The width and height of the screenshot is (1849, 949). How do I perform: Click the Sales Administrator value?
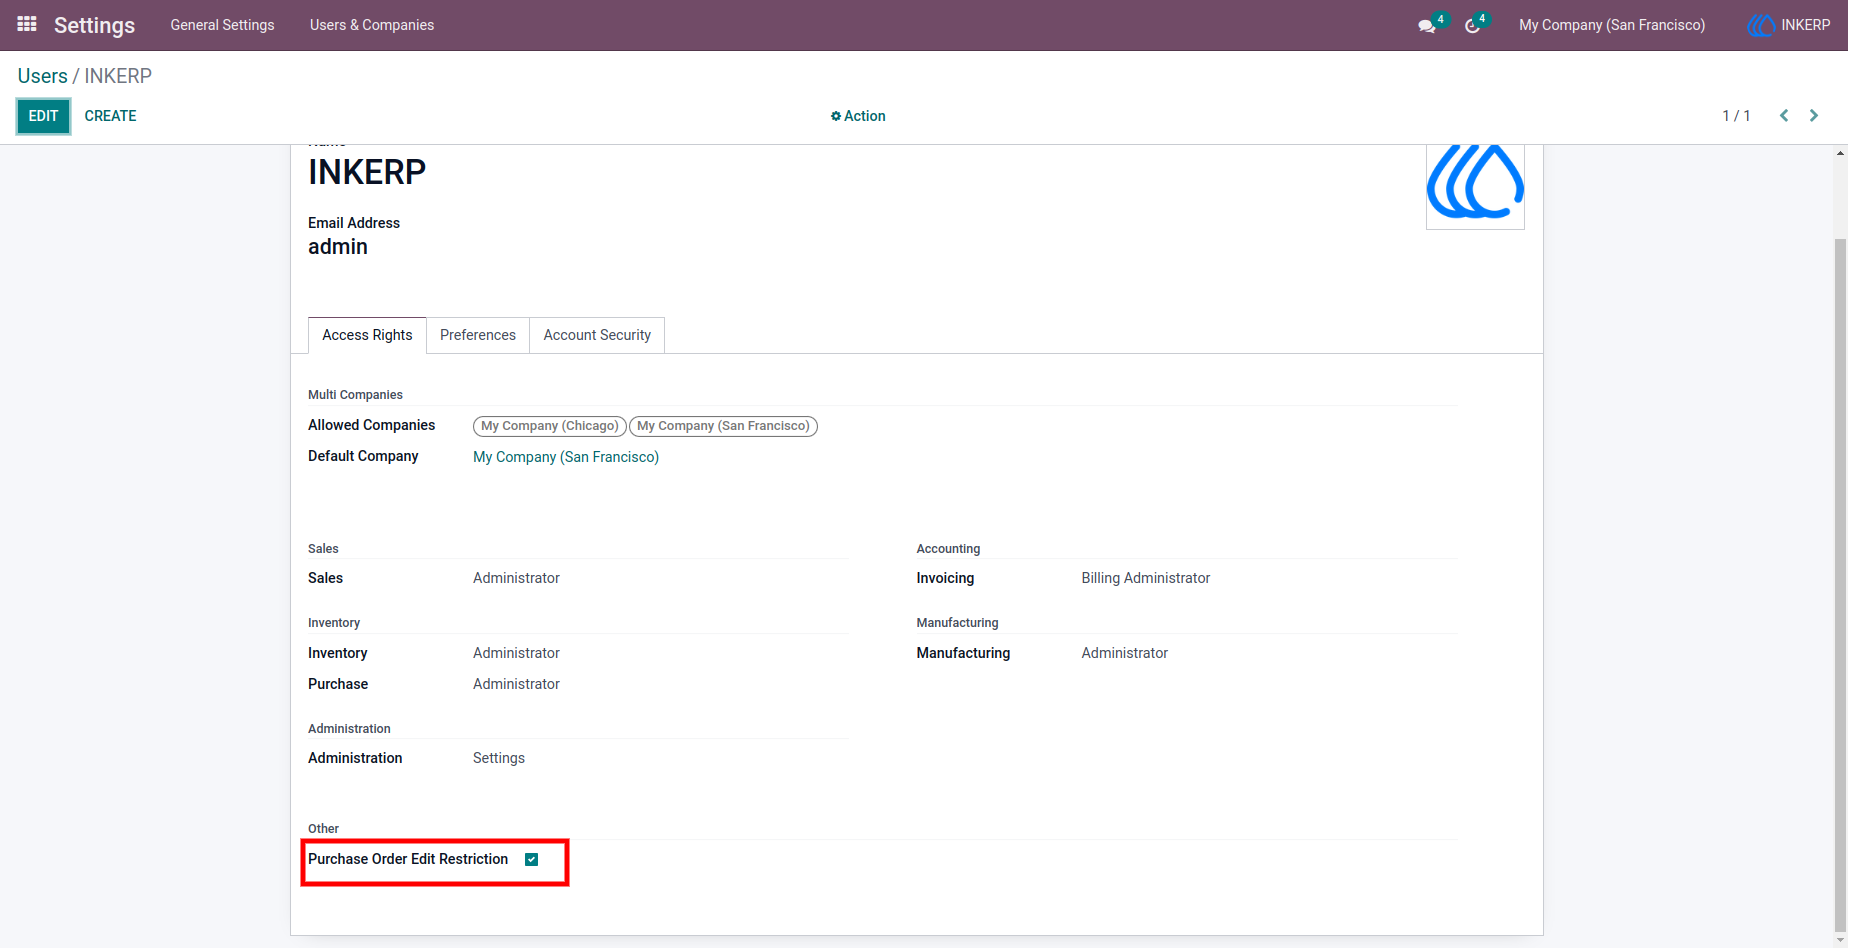pos(516,578)
